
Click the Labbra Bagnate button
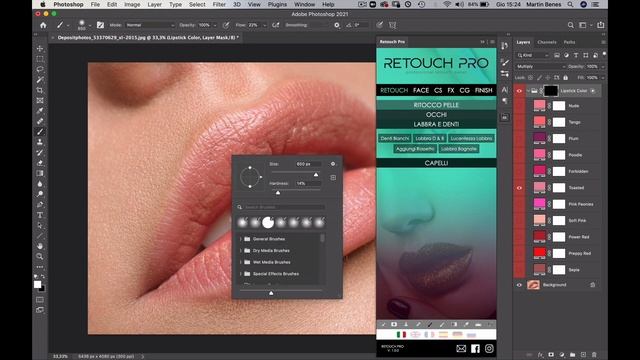click(x=459, y=149)
